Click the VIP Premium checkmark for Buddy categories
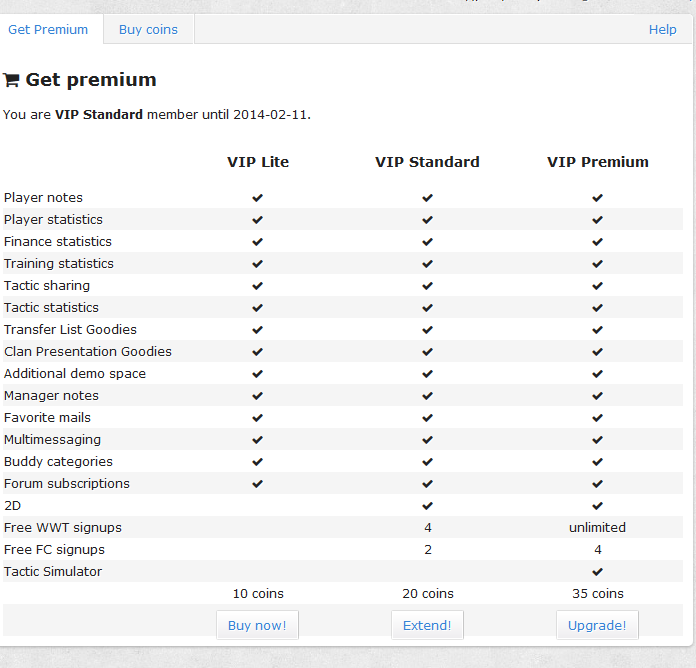Image resolution: width=696 pixels, height=668 pixels. point(597,462)
